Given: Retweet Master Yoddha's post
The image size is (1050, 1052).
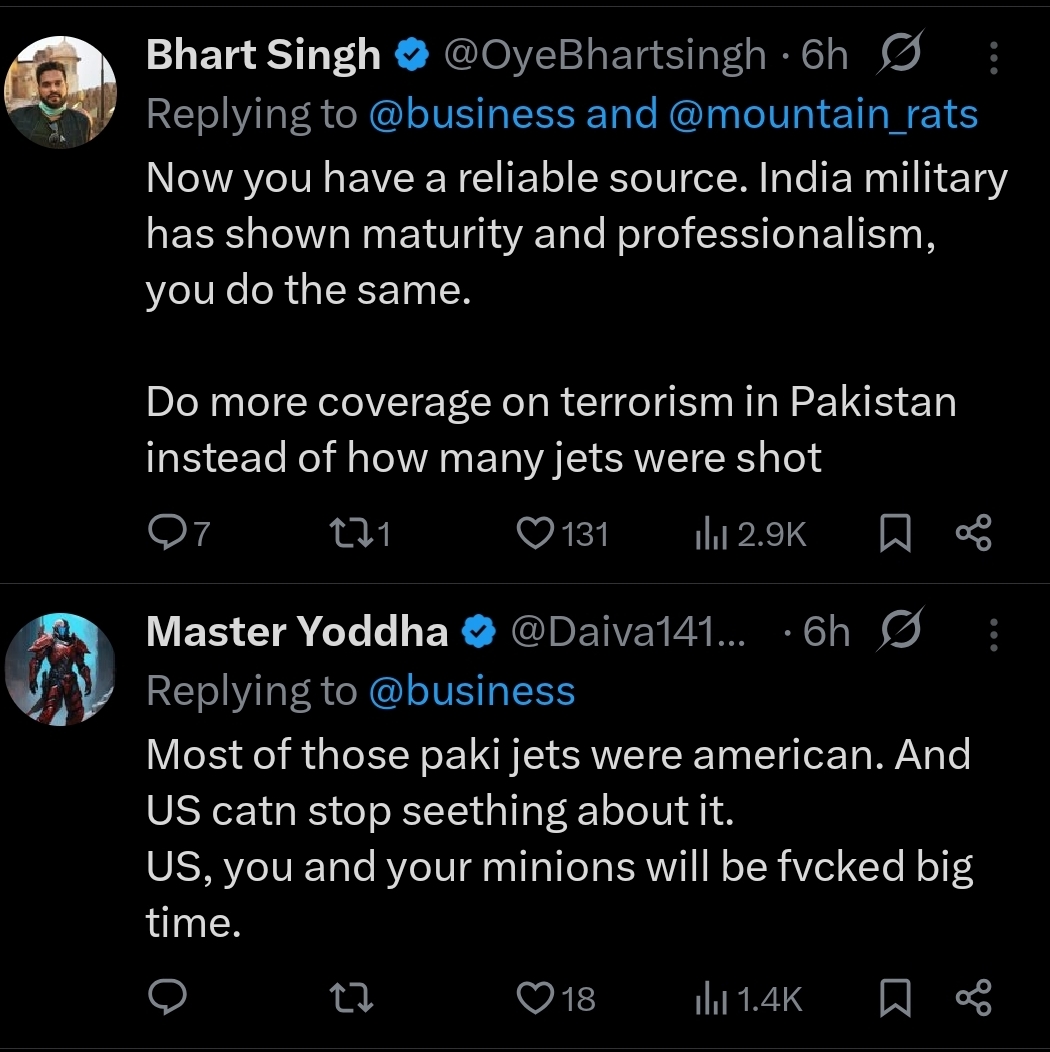Looking at the screenshot, I should click(x=352, y=997).
